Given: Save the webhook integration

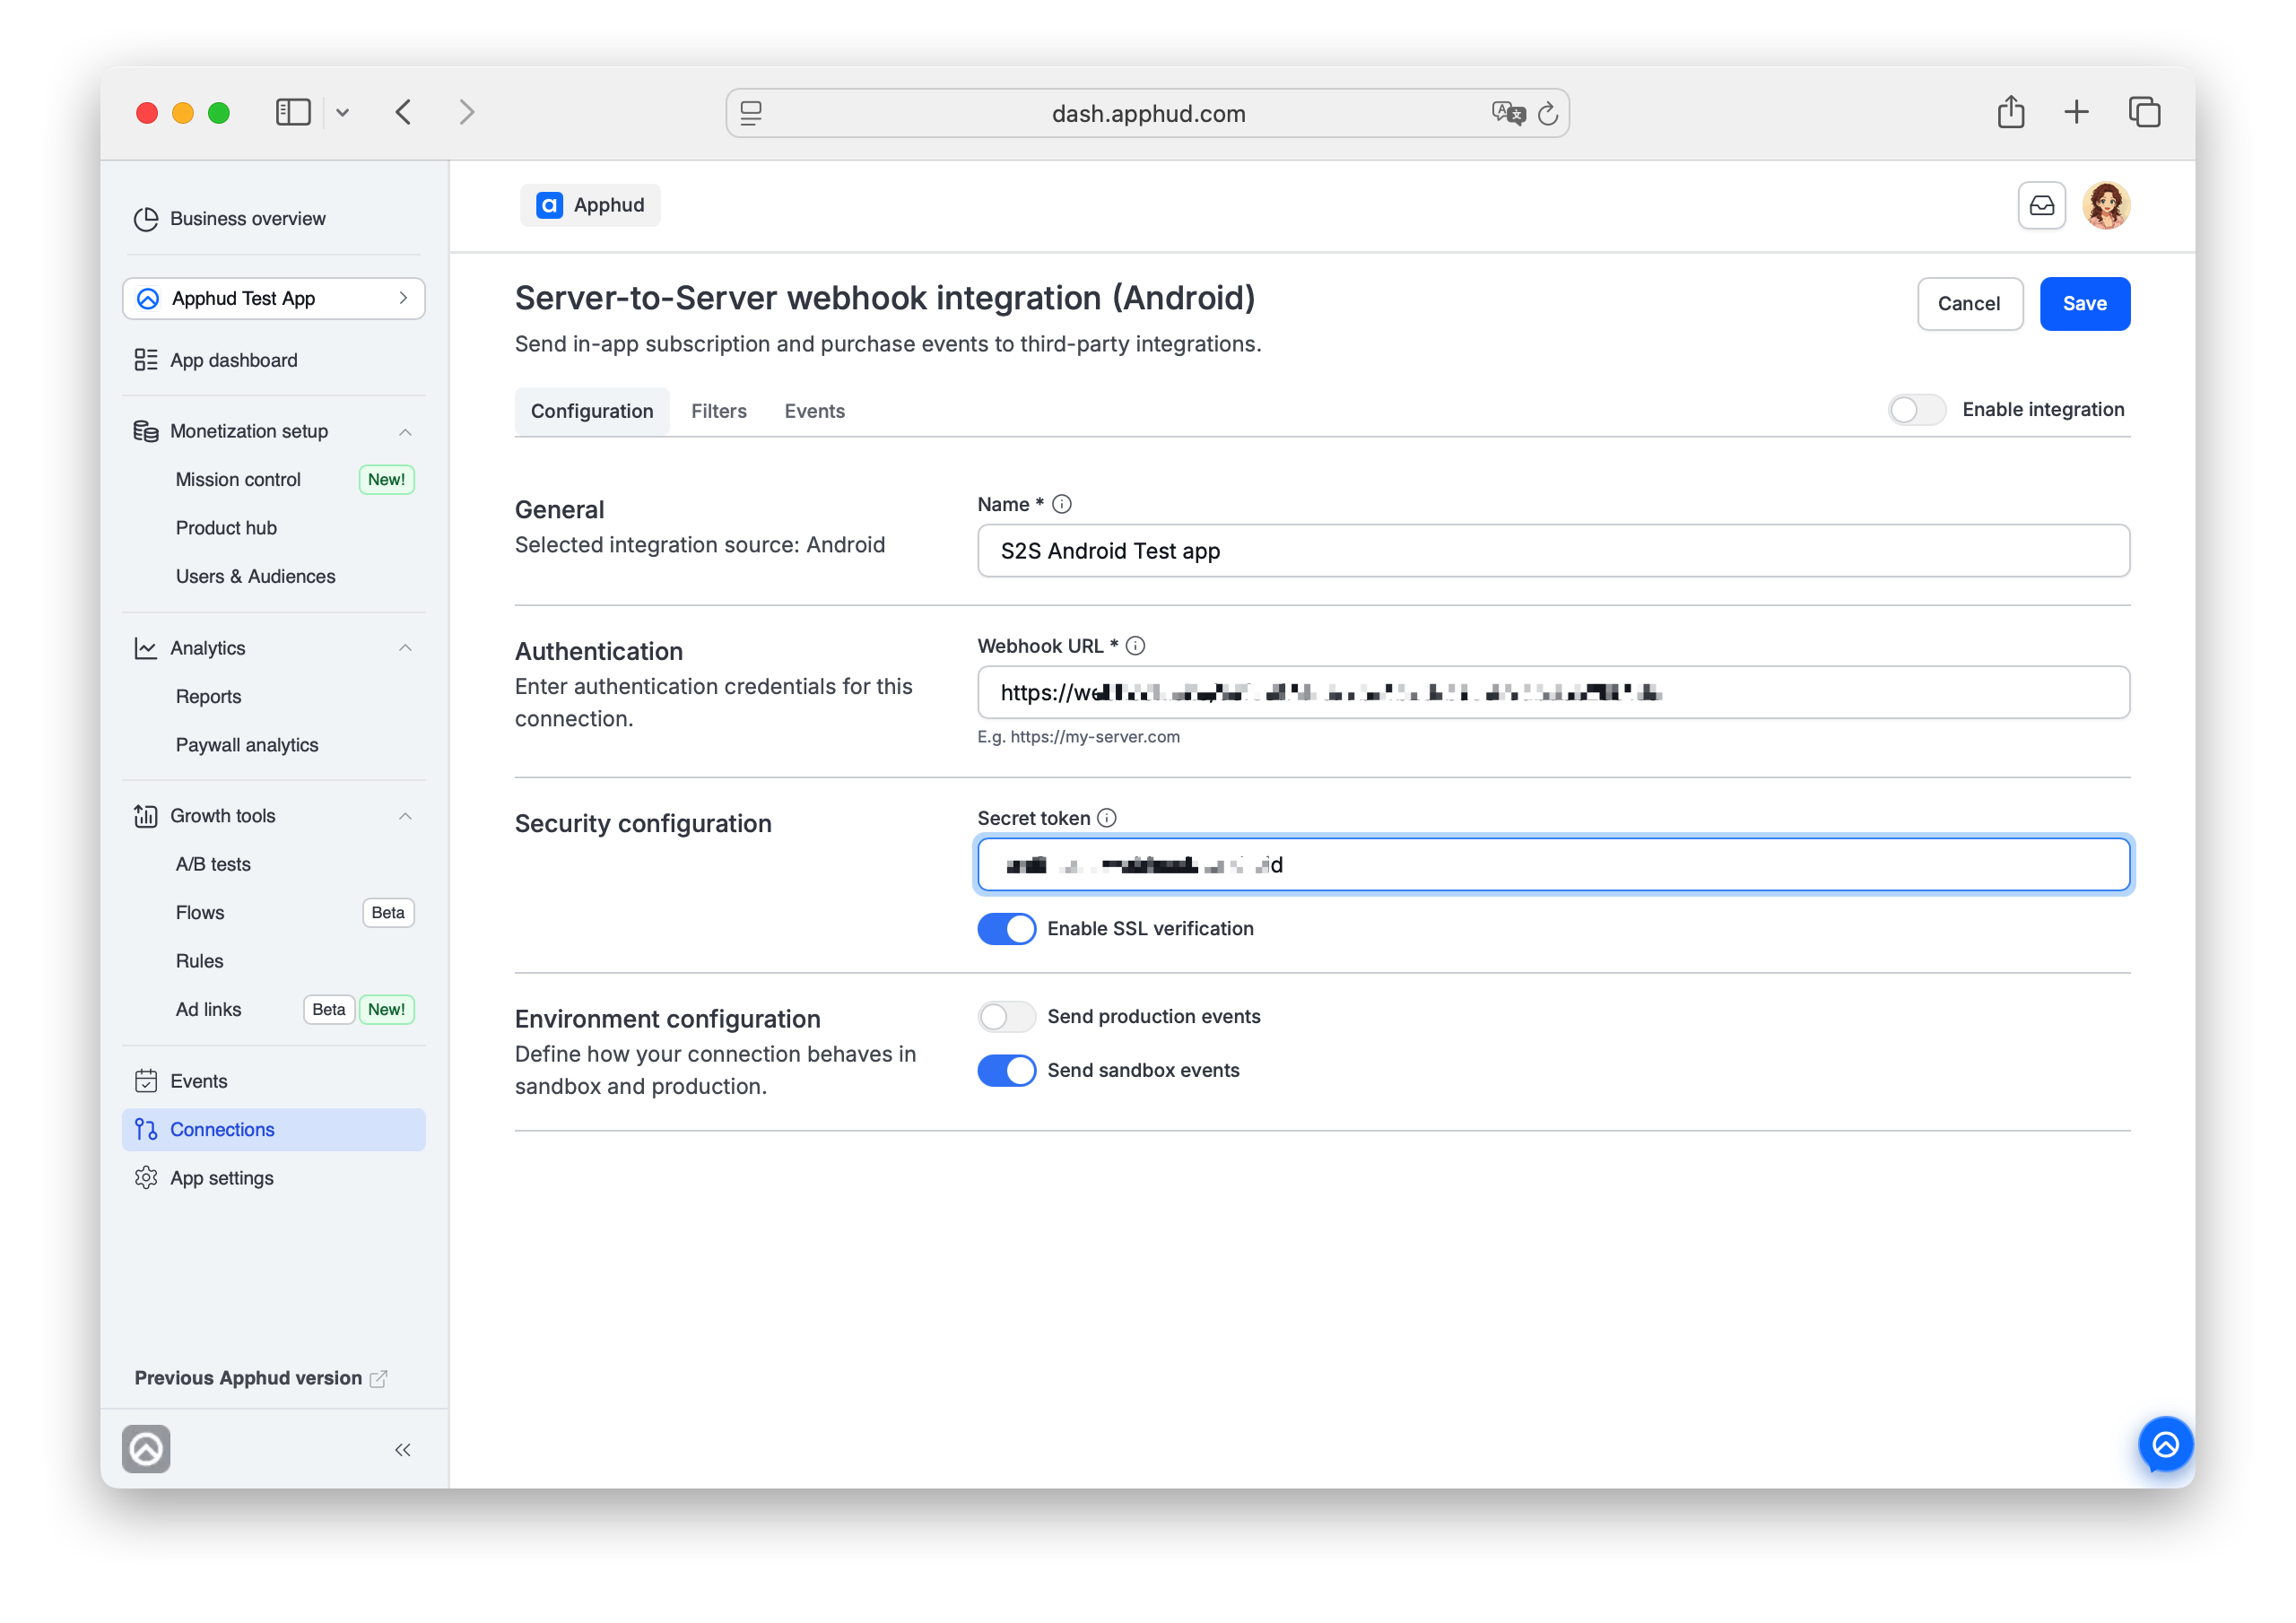Looking at the screenshot, I should [2084, 303].
